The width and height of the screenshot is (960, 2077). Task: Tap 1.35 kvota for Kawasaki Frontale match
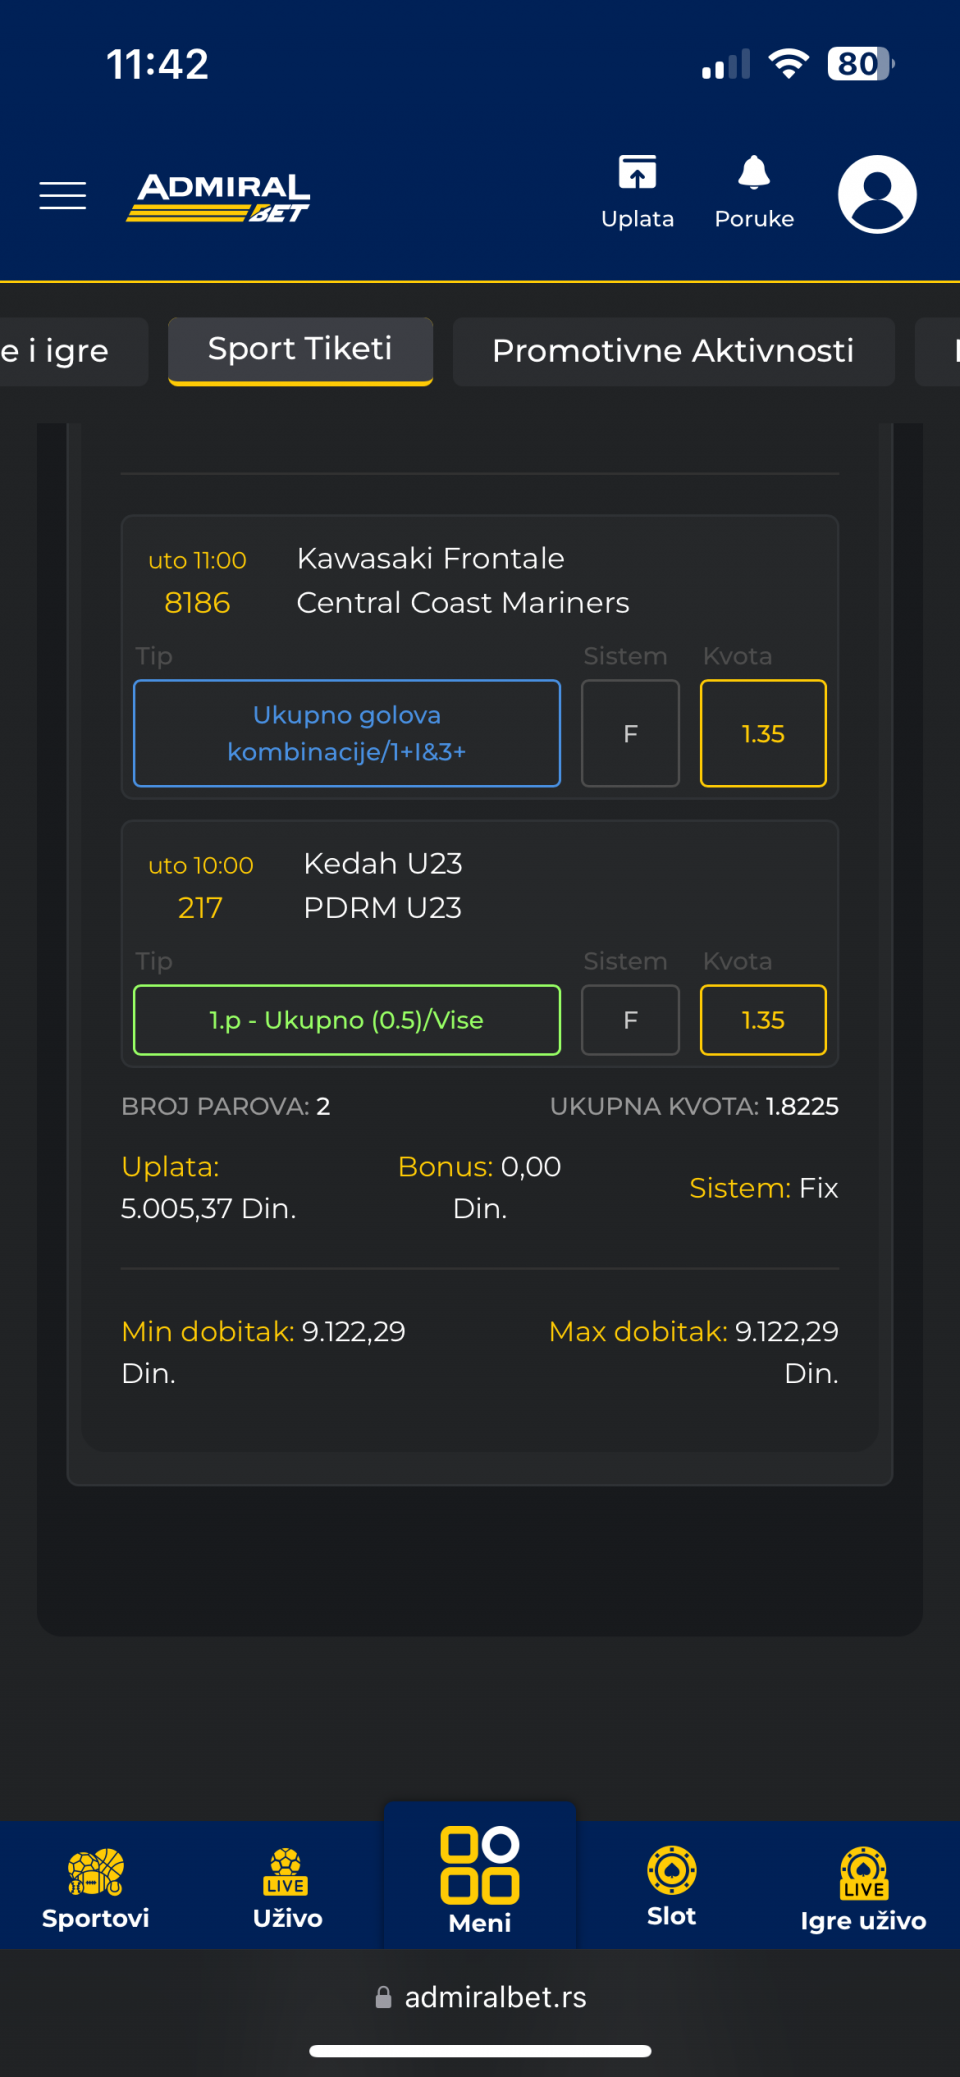tap(763, 733)
